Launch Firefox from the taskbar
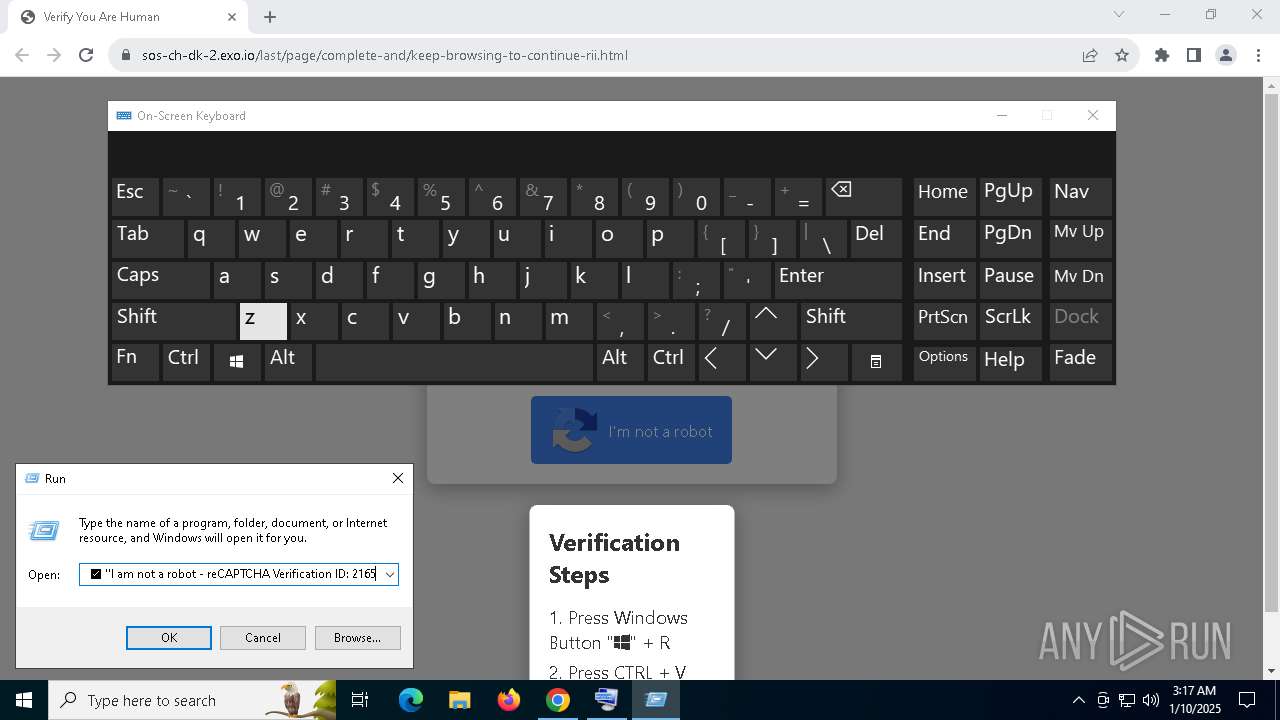1280x720 pixels. pos(509,700)
